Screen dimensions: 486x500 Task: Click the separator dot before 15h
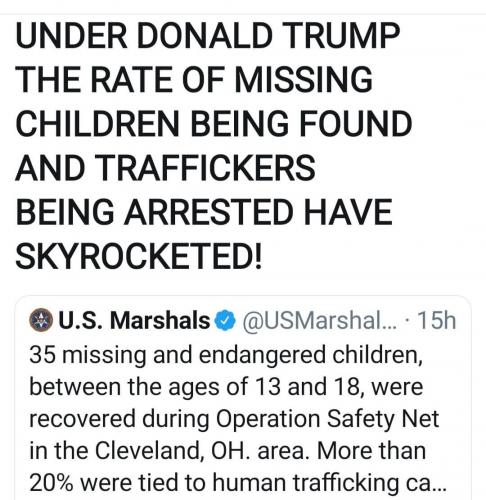(x=407, y=321)
